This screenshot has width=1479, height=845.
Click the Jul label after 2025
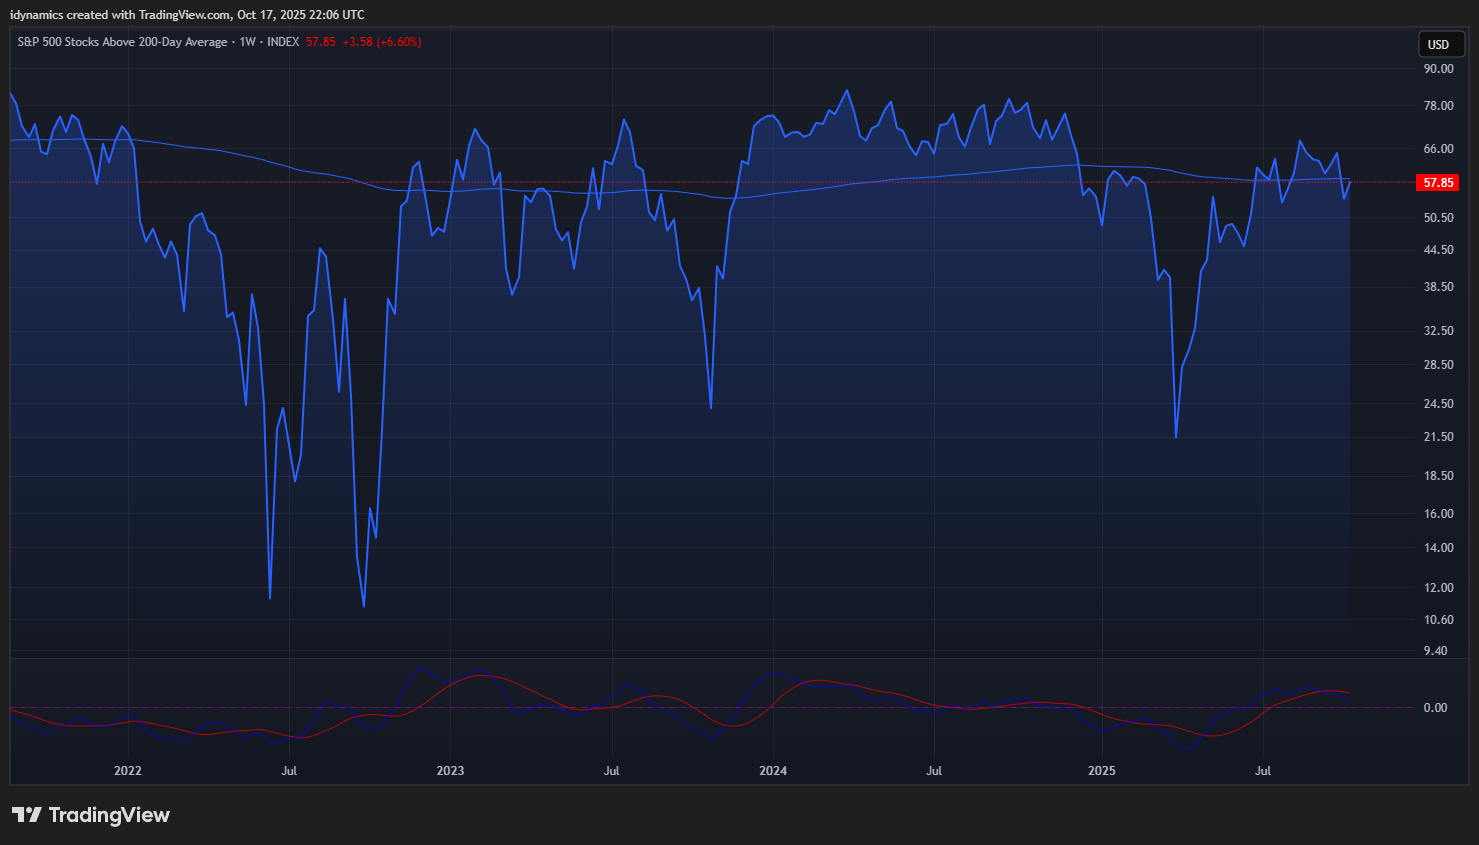1263,771
